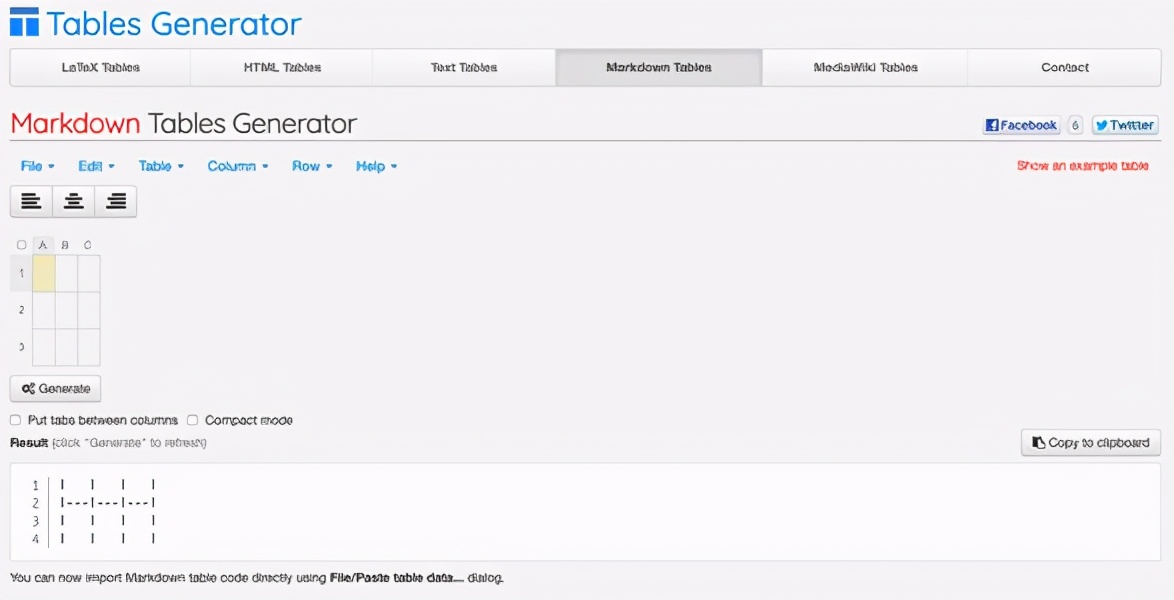Align cell text to the right
This screenshot has height=600, width=1174.
116,201
